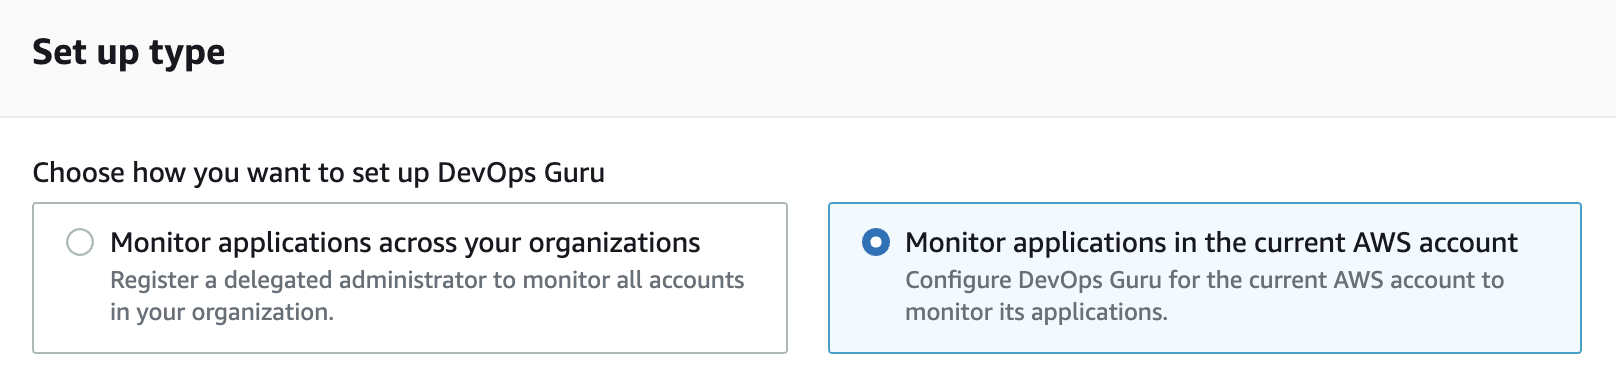Image resolution: width=1616 pixels, height=380 pixels.
Task: Click 'DevOps Guru' in the setup prompt
Action: click(x=521, y=173)
